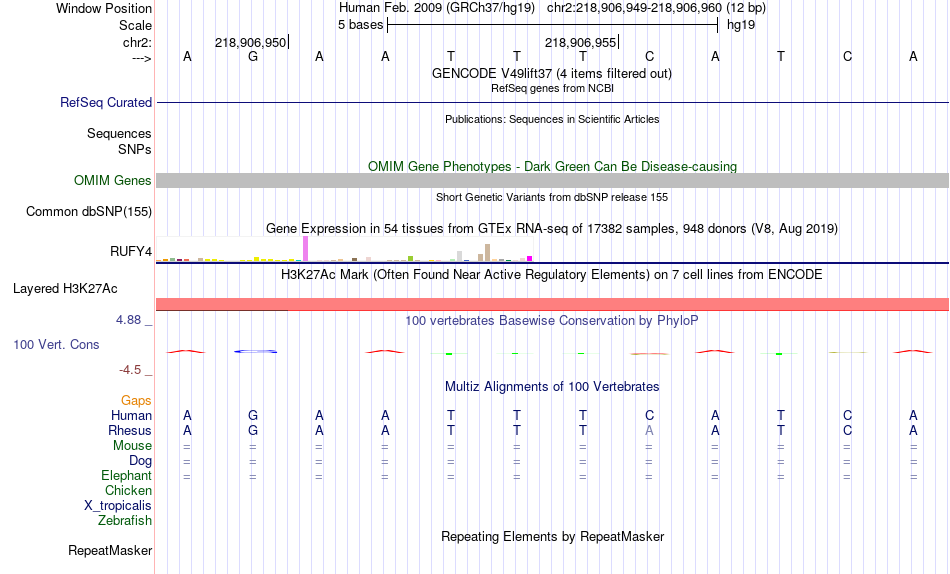This screenshot has width=950, height=574.
Task: Click the red Layered H3K27Ac signal bar
Action: click(553, 304)
